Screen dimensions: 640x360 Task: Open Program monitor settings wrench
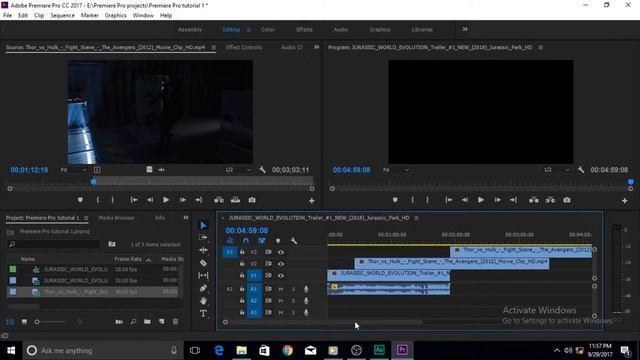coord(580,170)
